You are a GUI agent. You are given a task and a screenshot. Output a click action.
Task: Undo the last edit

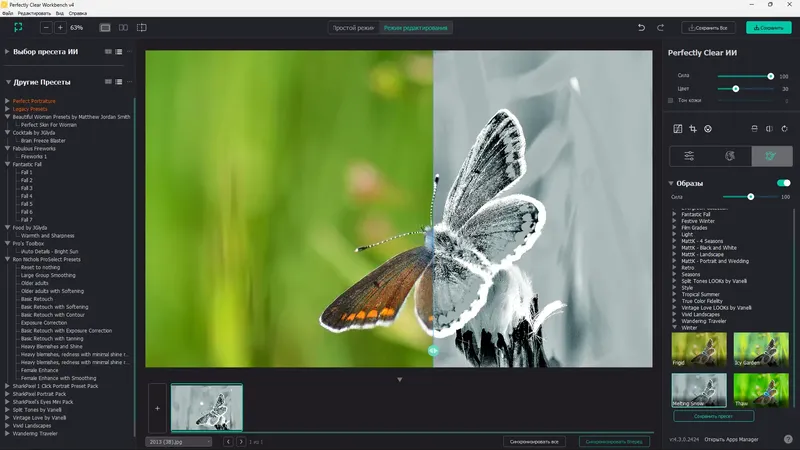[641, 28]
